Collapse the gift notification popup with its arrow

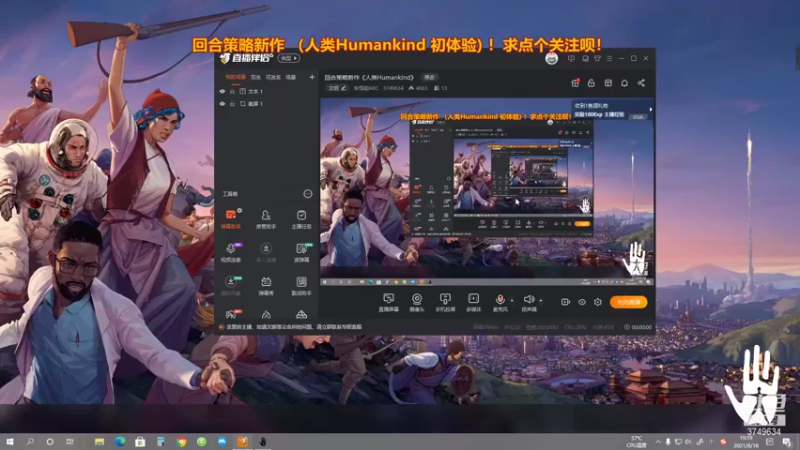point(651,109)
